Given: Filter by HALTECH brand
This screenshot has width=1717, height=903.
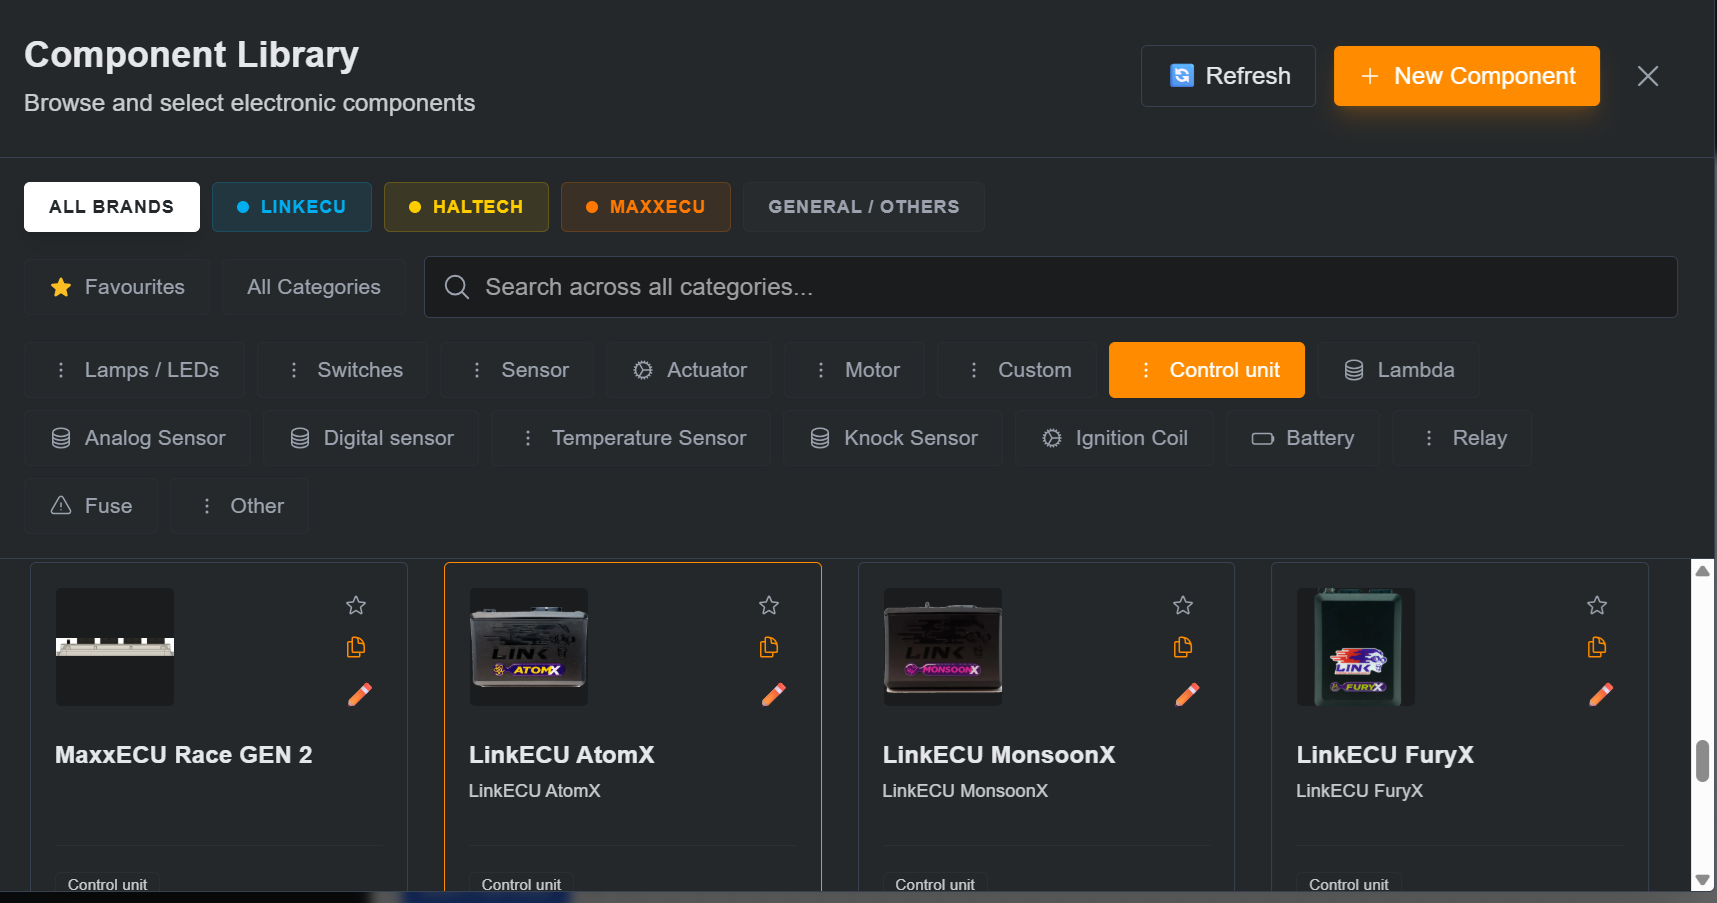Looking at the screenshot, I should point(466,207).
